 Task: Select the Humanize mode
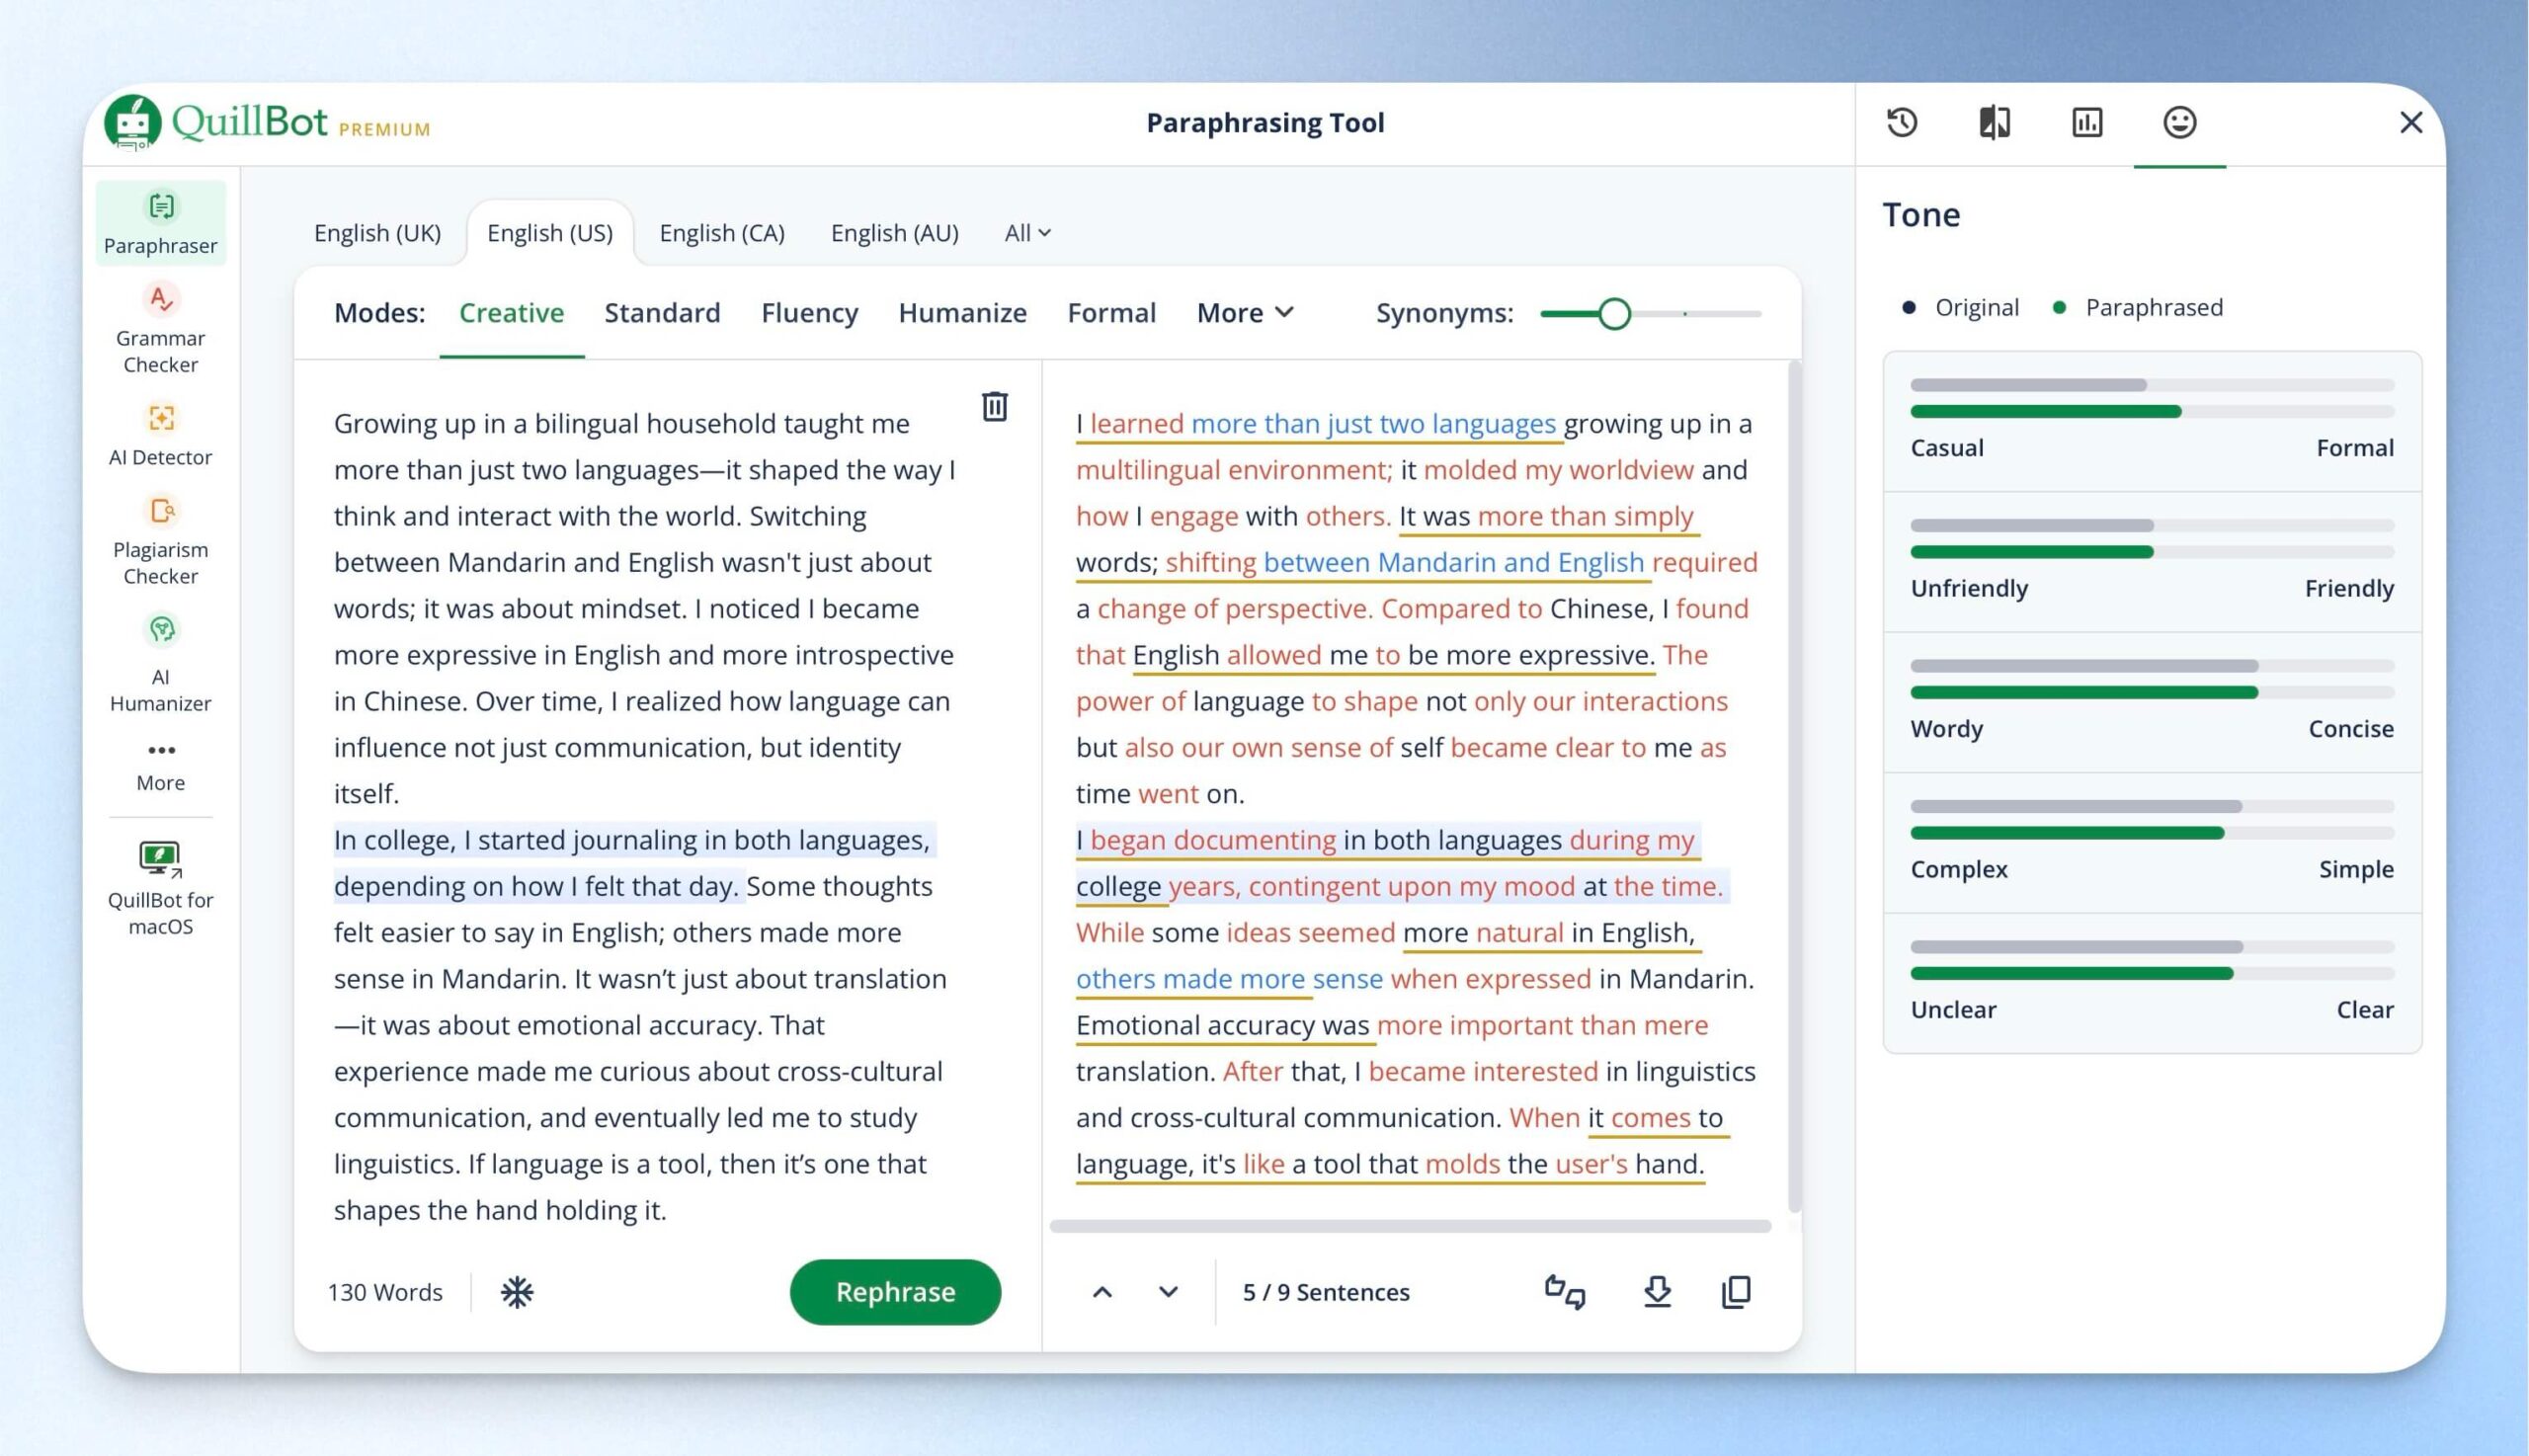pyautogui.click(x=962, y=313)
